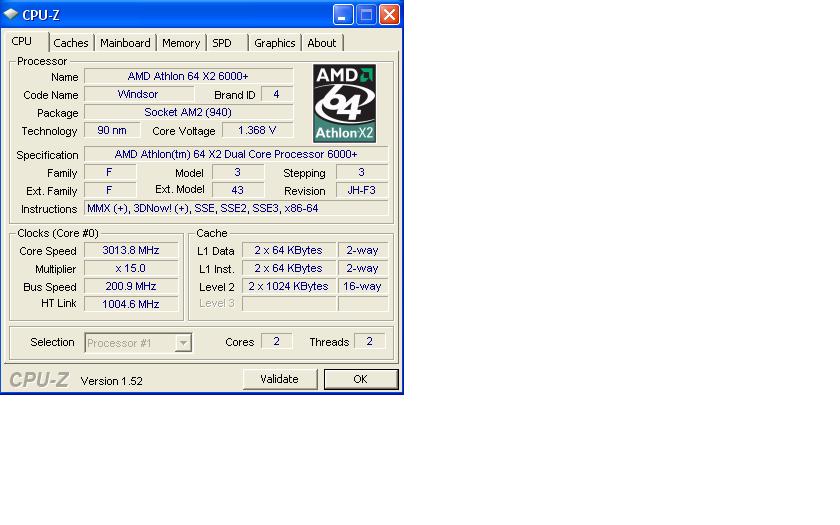Switch to the Caches tab

71,43
